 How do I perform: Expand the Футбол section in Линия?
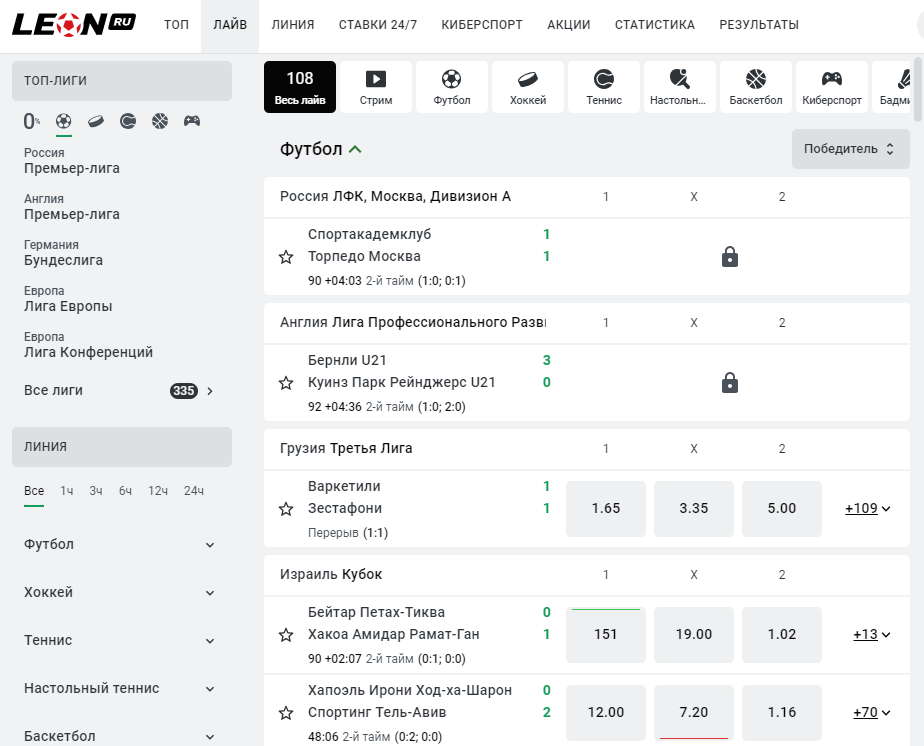119,544
